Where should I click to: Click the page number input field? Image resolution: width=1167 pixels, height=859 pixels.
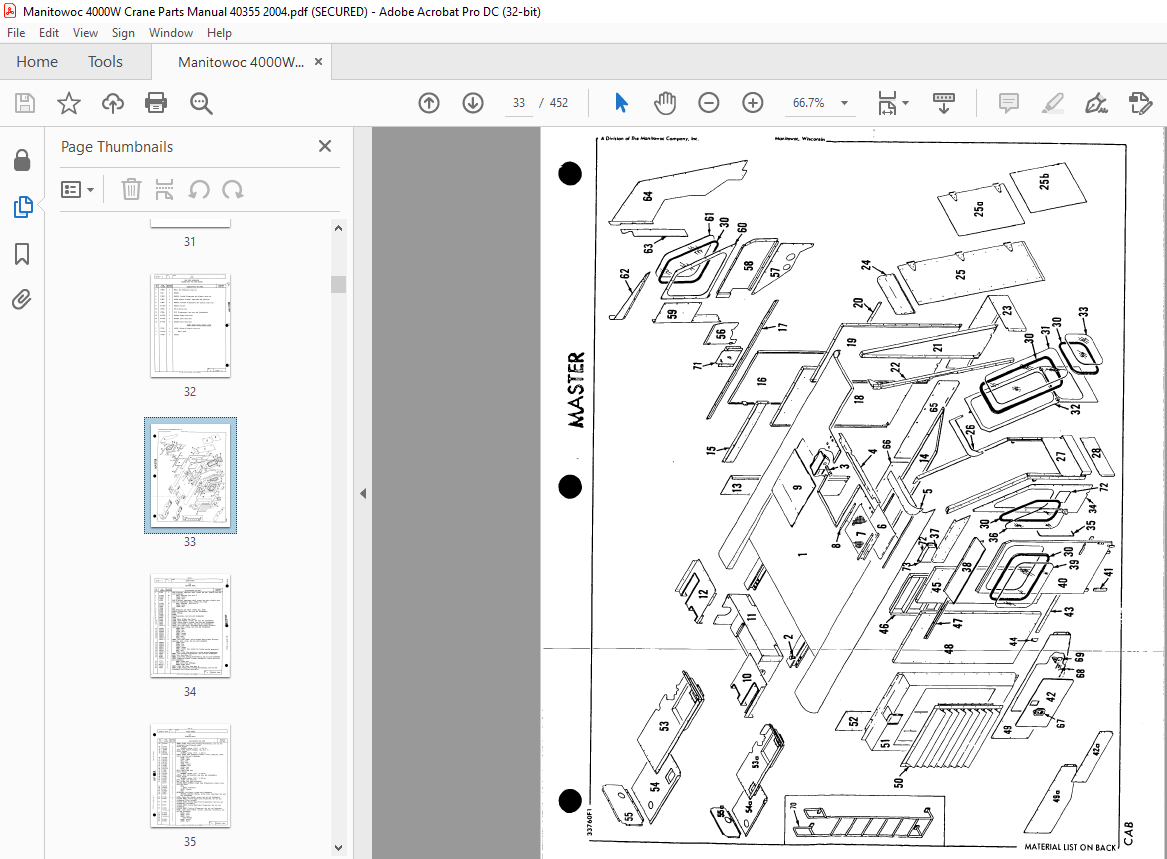[x=519, y=103]
